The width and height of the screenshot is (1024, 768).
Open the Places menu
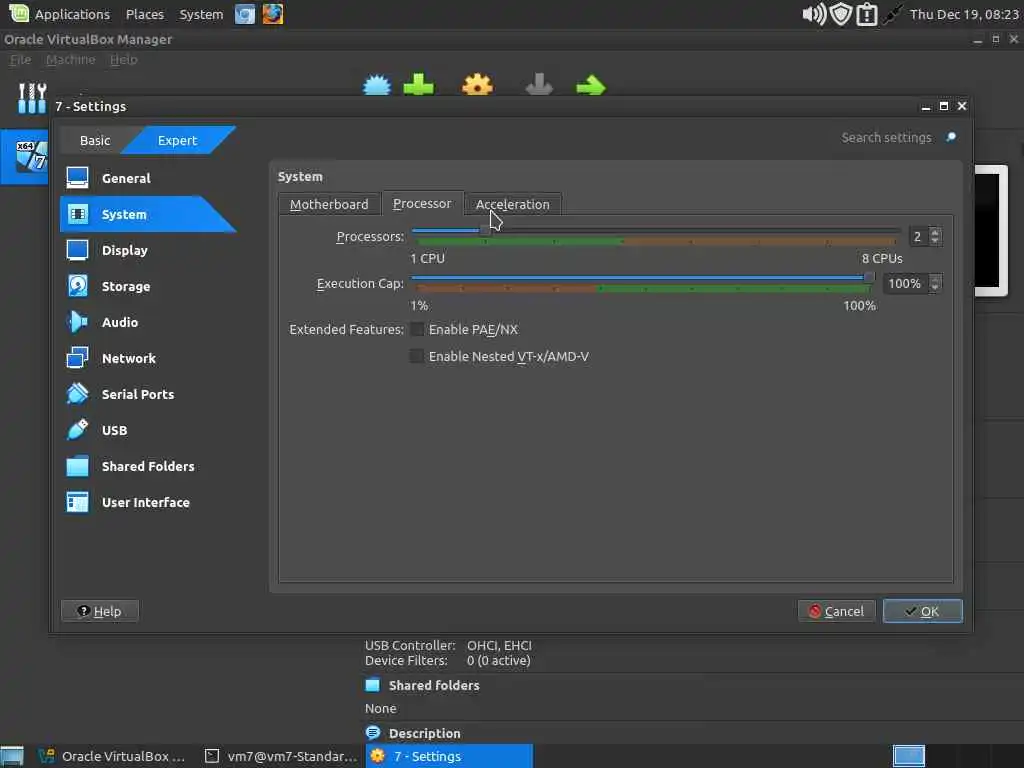(x=144, y=14)
